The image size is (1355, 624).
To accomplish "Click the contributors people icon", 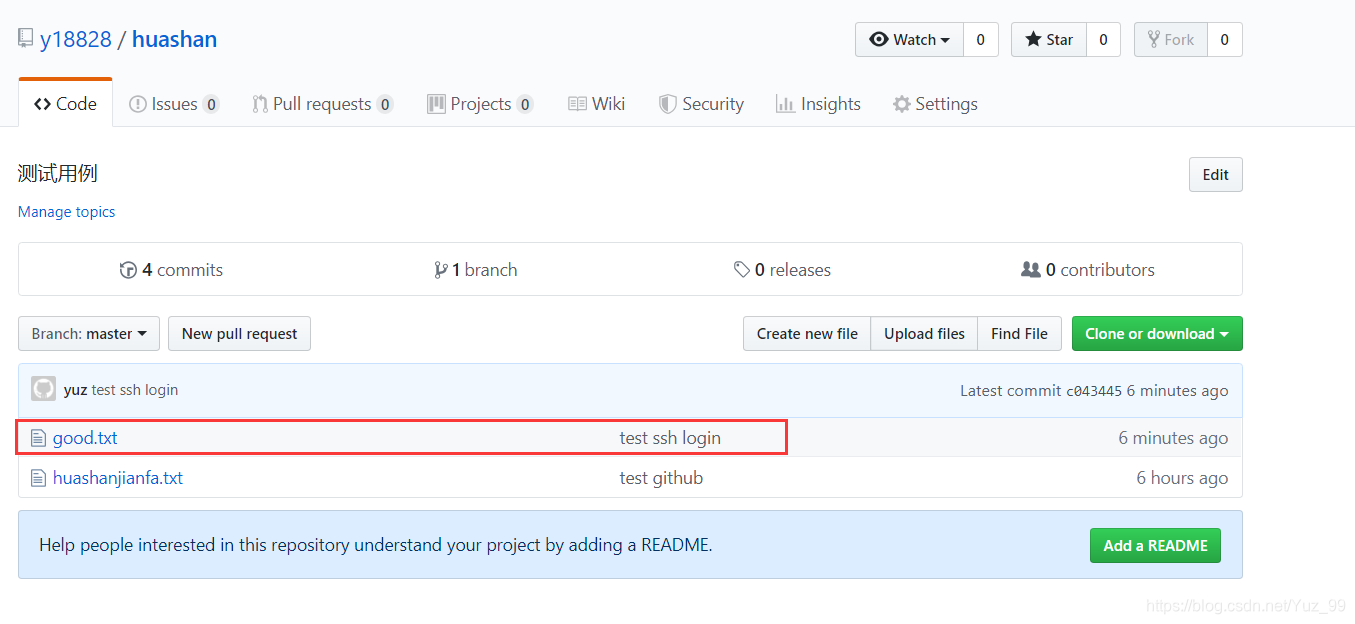I will pos(1031,270).
